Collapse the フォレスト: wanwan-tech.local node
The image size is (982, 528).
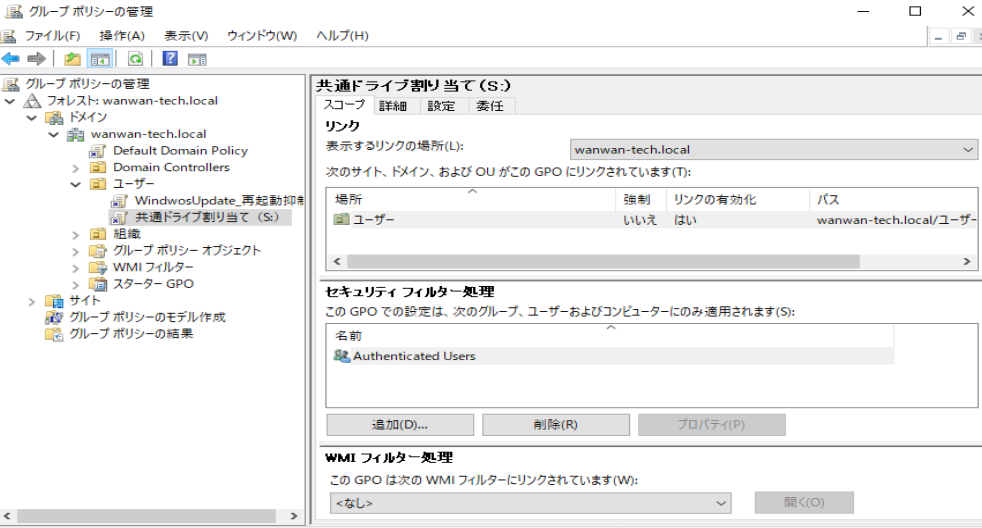(9, 101)
